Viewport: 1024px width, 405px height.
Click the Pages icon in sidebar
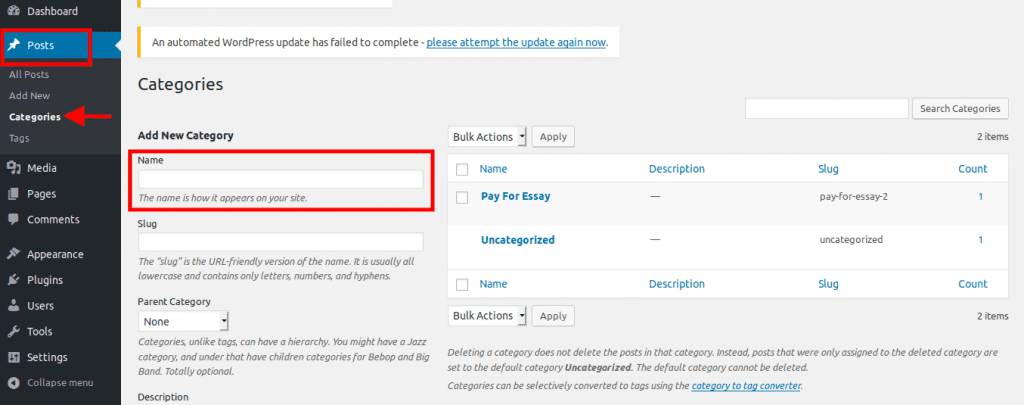14,194
